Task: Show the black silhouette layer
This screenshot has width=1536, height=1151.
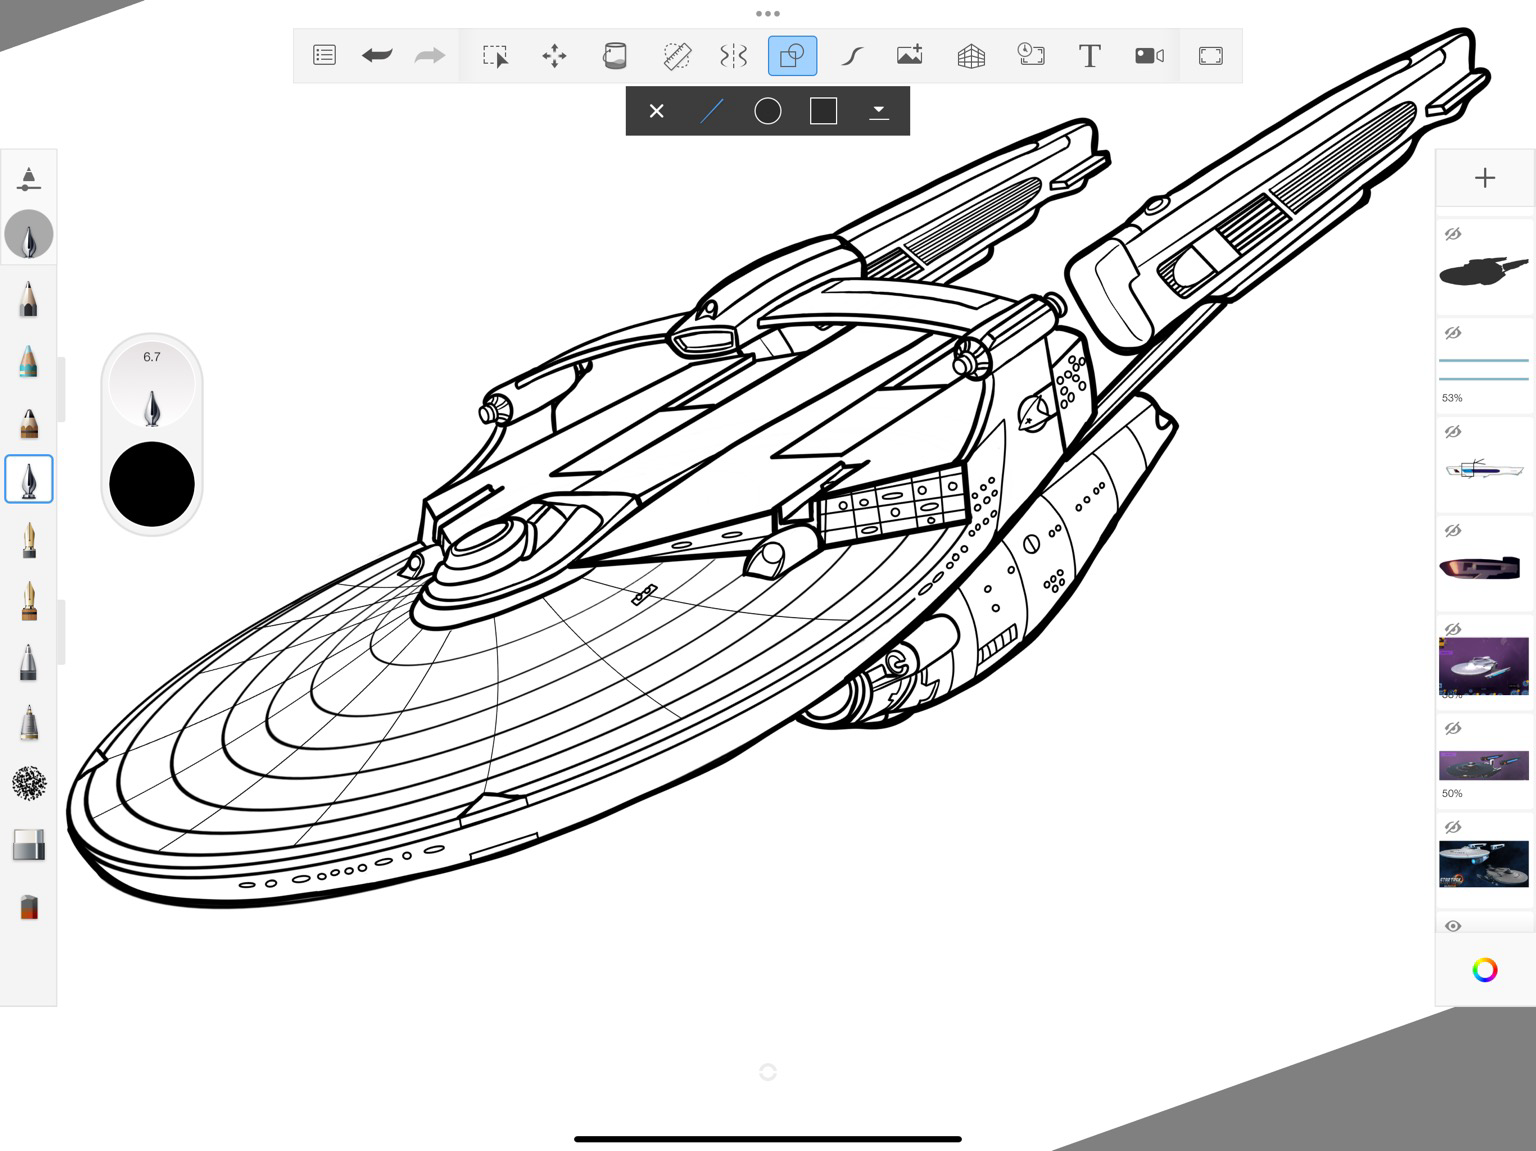Action: pos(1453,234)
